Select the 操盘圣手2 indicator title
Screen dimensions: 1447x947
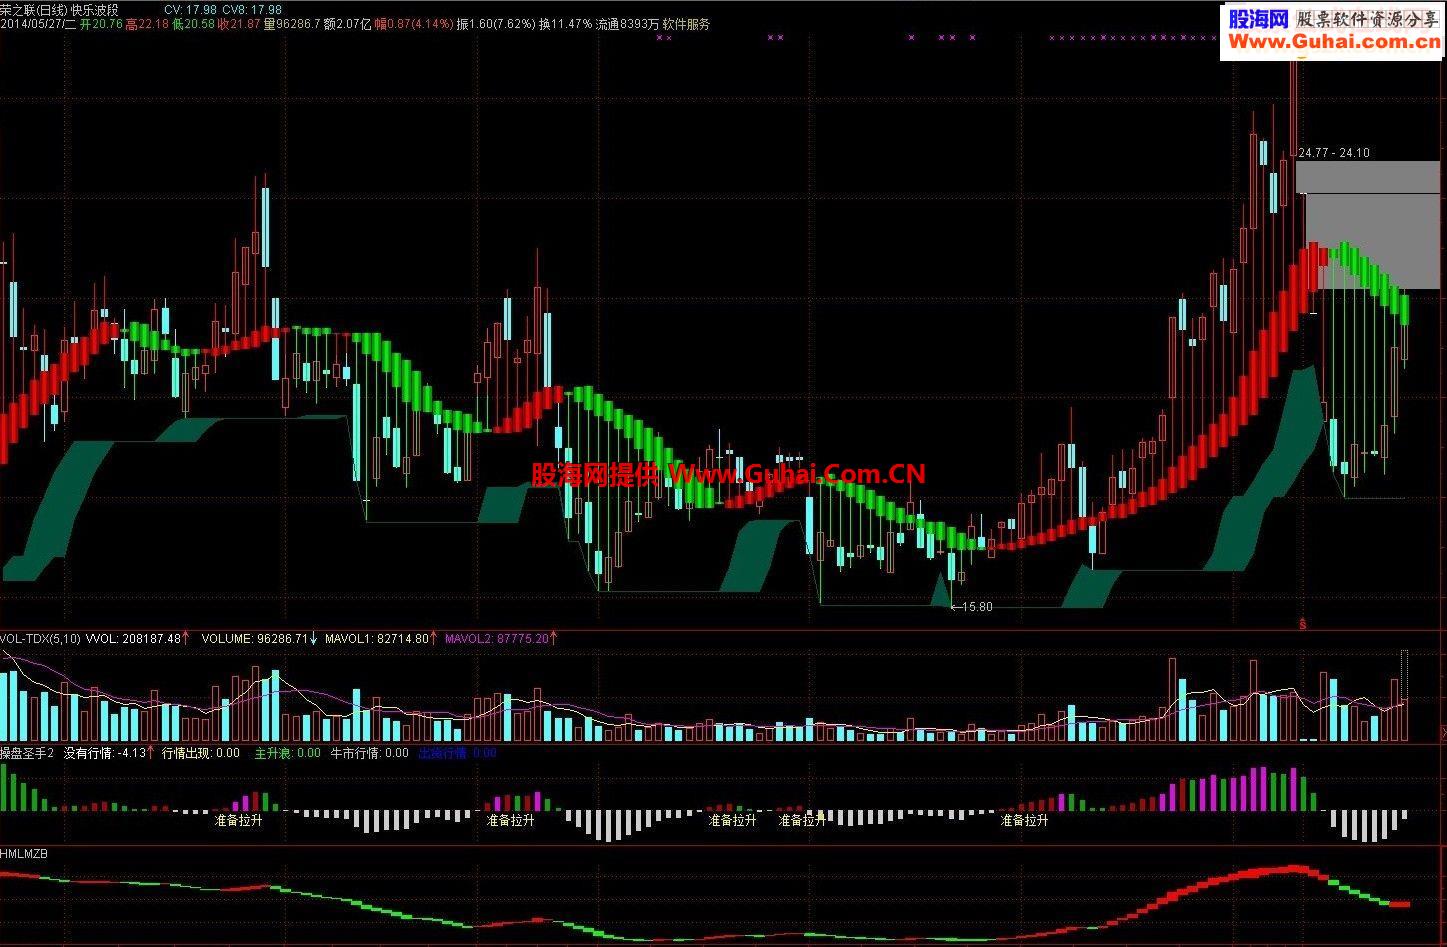pyautogui.click(x=27, y=753)
